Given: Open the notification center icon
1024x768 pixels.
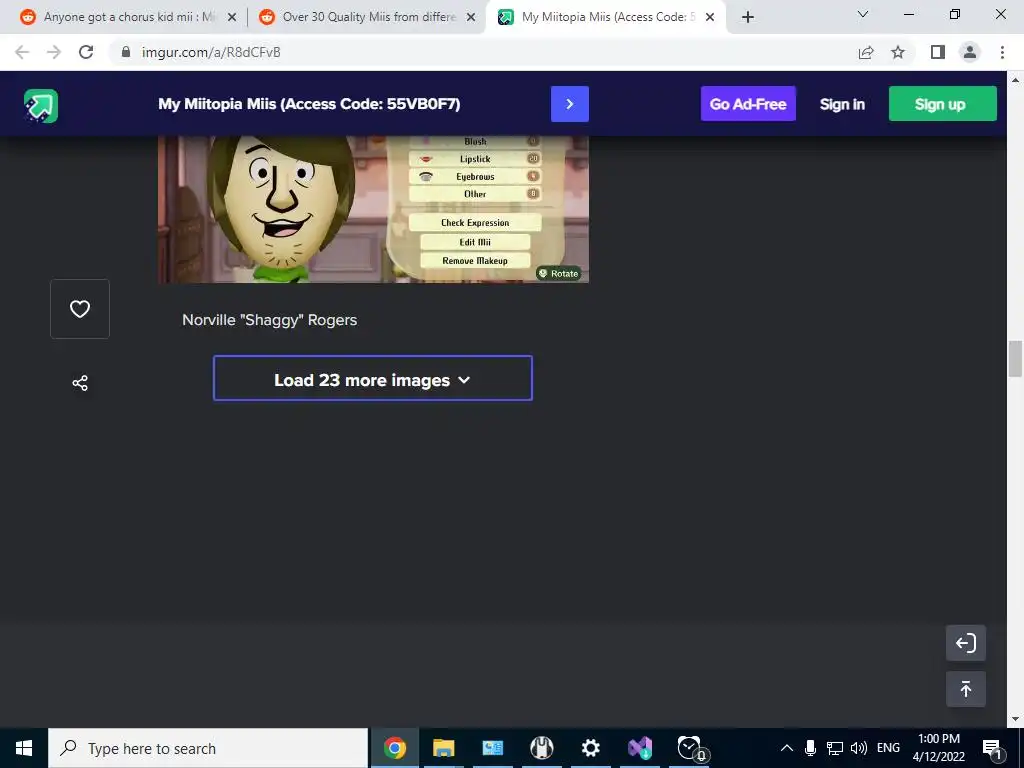Looking at the screenshot, I should (x=992, y=748).
